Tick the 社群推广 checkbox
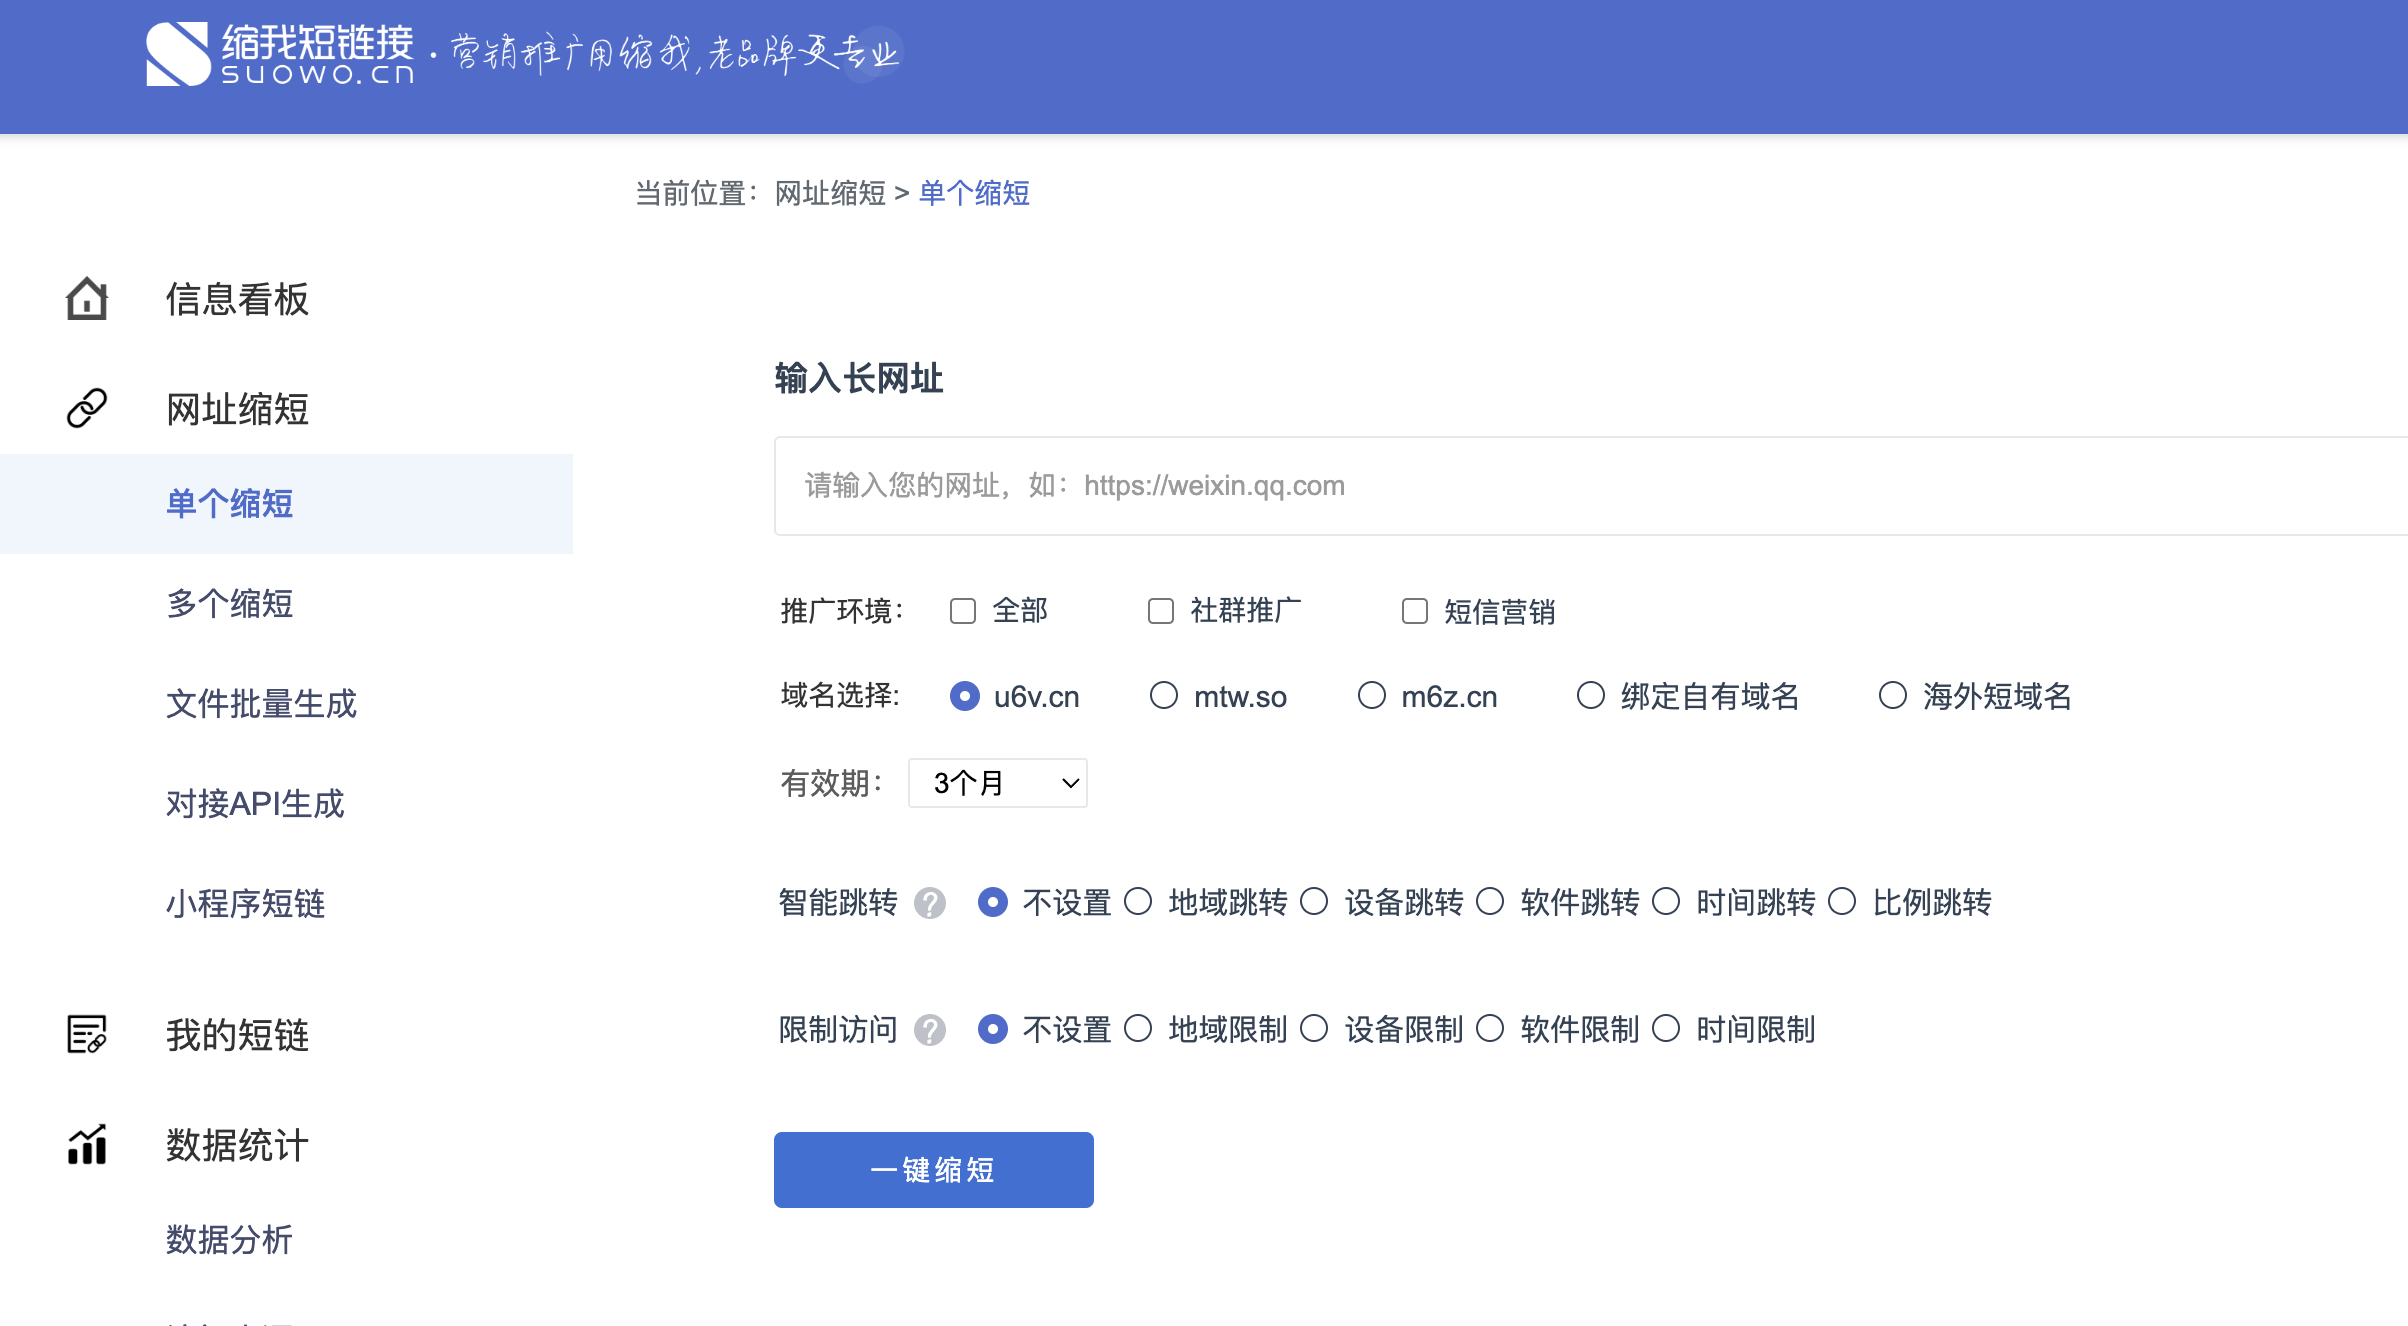Viewport: 2408px width, 1326px height. tap(1161, 611)
